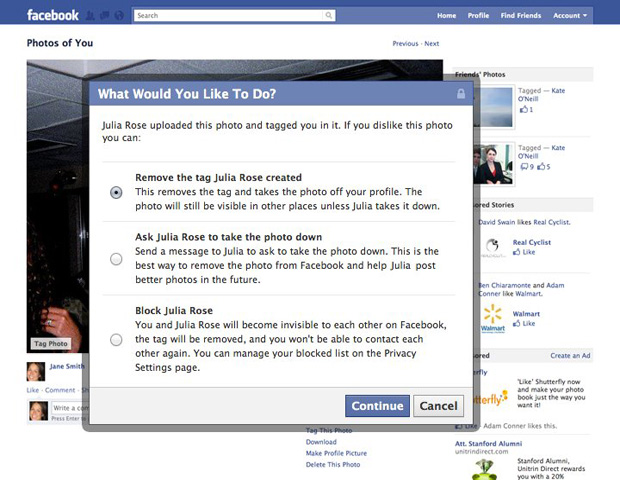620x480 pixels.
Task: Click the search magnifier icon
Action: click(x=301, y=16)
